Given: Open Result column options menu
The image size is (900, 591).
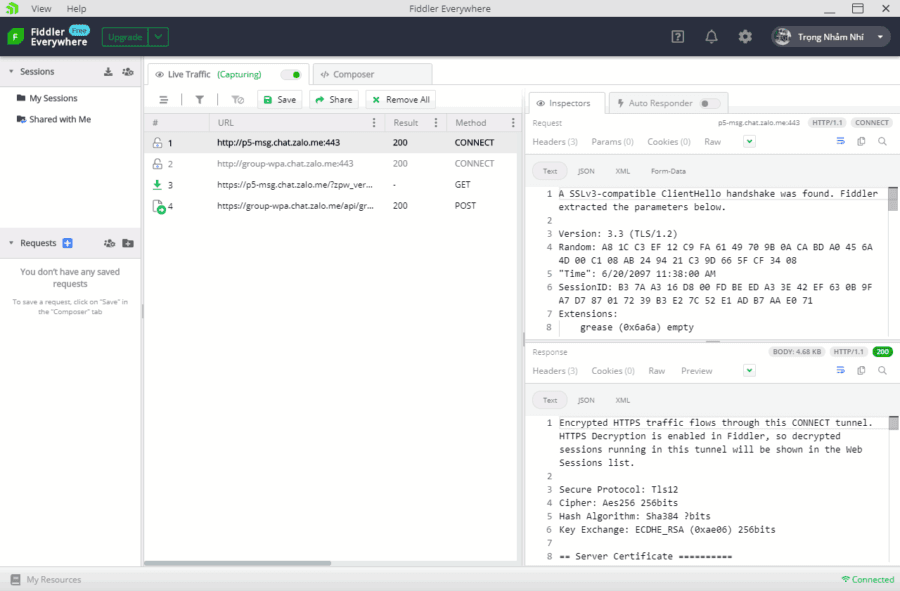Looking at the screenshot, I should click(436, 123).
